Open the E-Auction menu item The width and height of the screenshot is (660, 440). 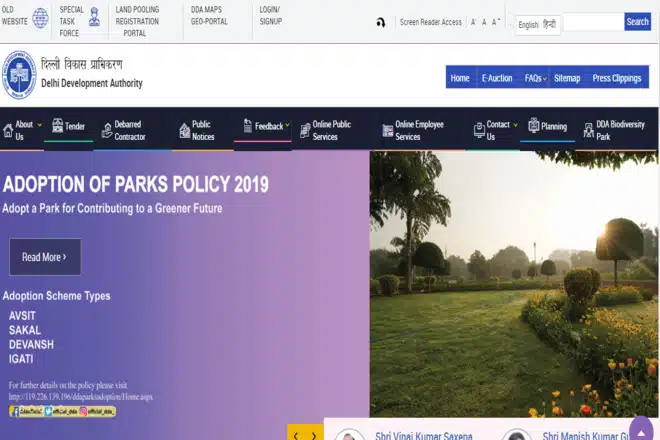[497, 78]
